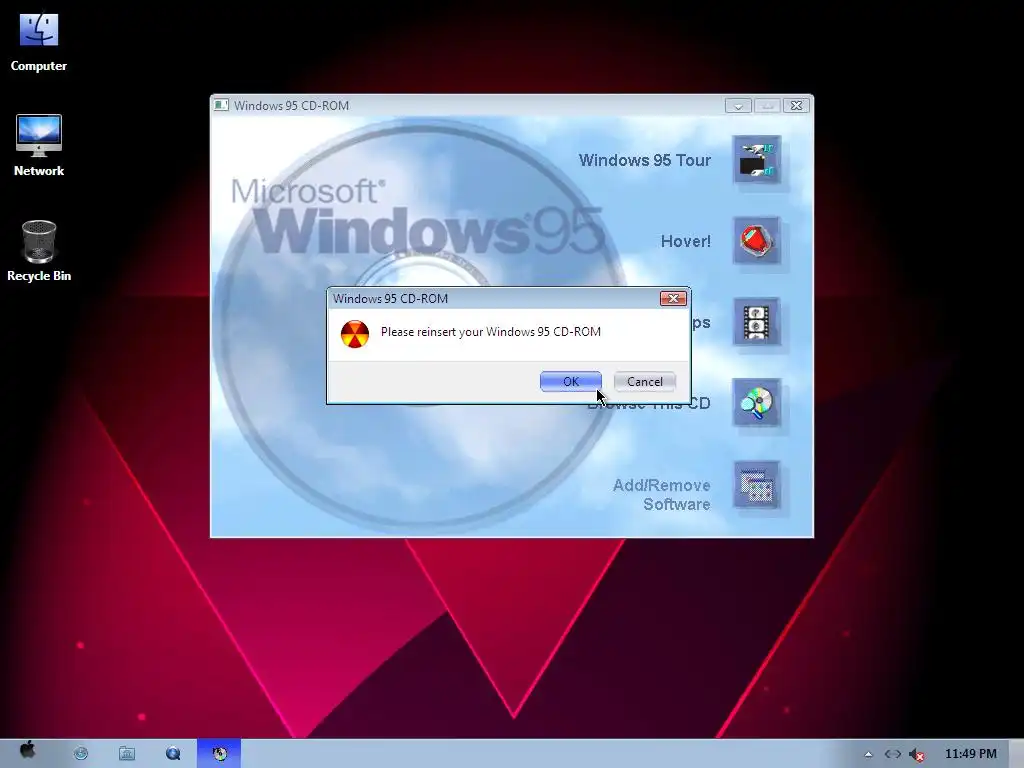Click the dialog title "Windows 95 CD-ROM"
This screenshot has width=1024, height=768.
pos(390,298)
